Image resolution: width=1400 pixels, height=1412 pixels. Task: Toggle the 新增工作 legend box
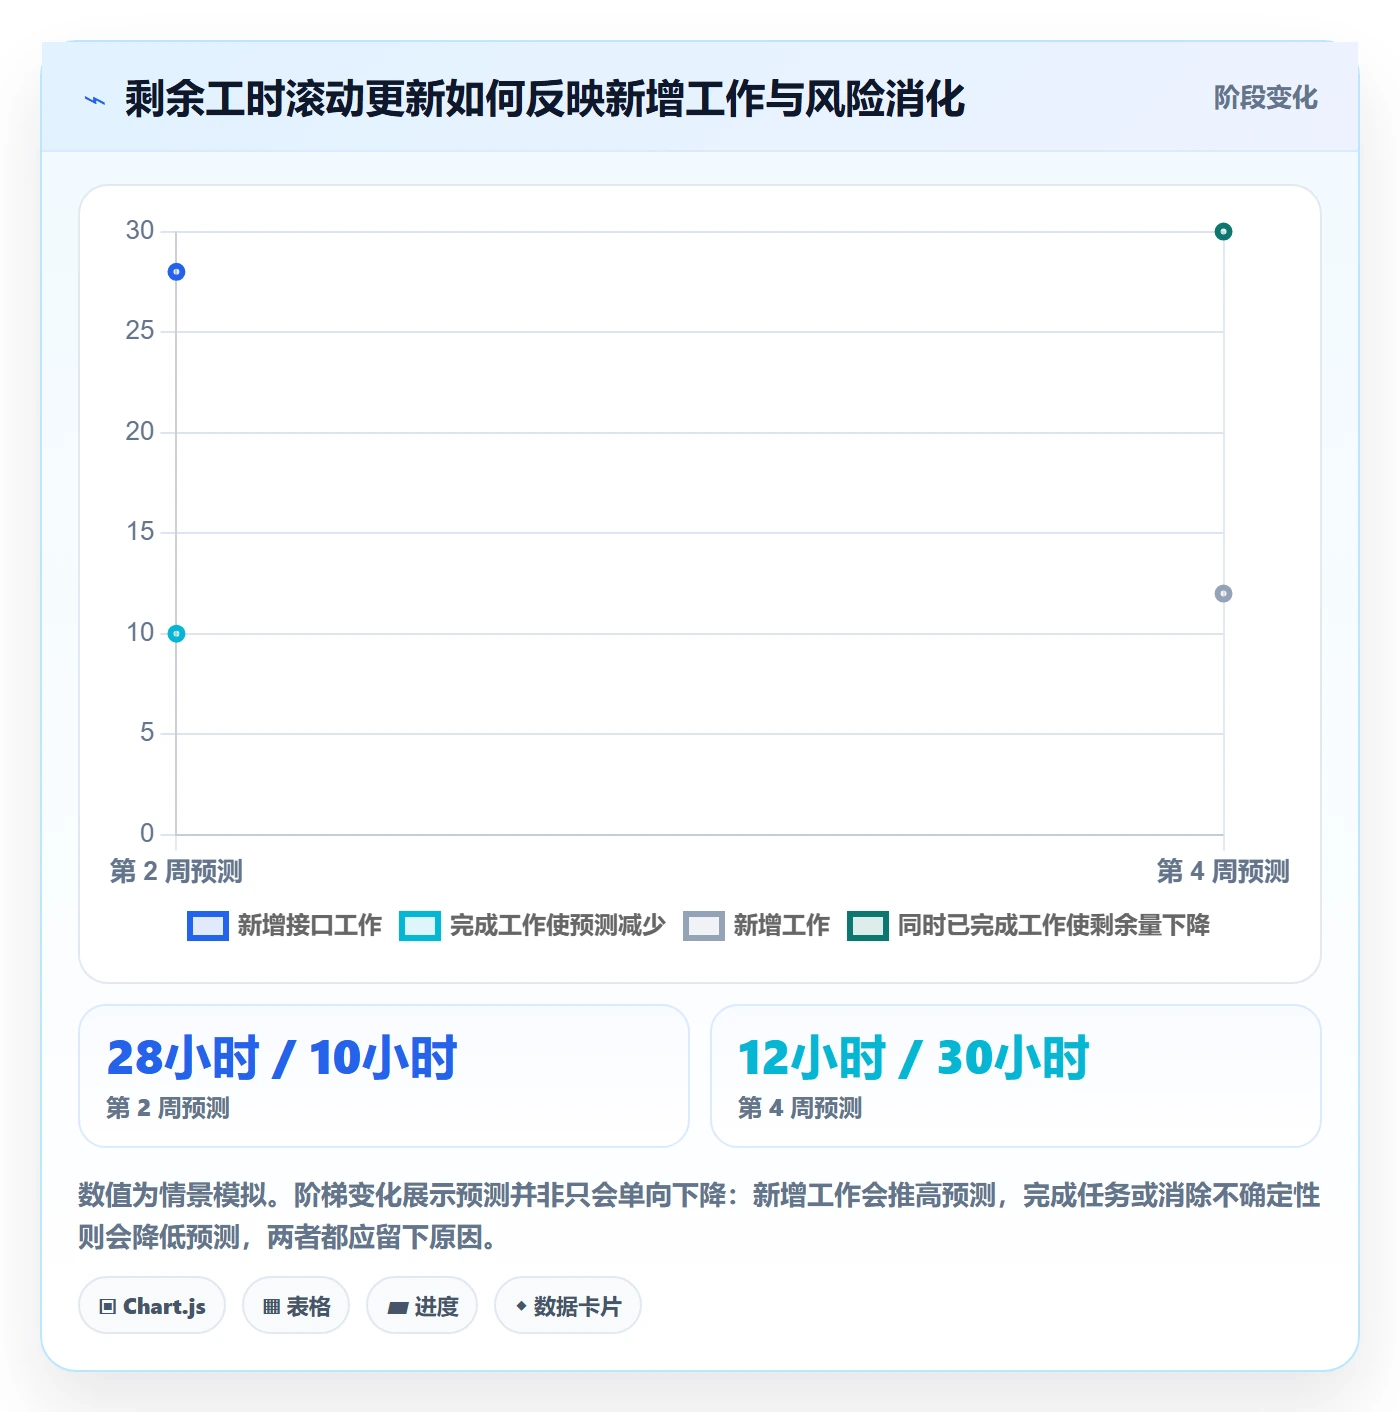pos(704,926)
